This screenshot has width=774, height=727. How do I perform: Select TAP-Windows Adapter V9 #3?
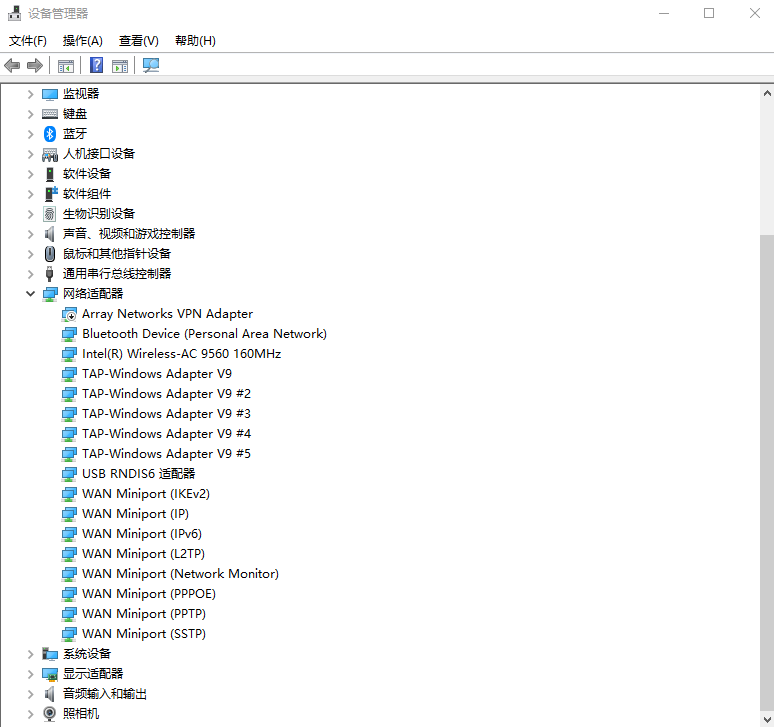point(166,414)
